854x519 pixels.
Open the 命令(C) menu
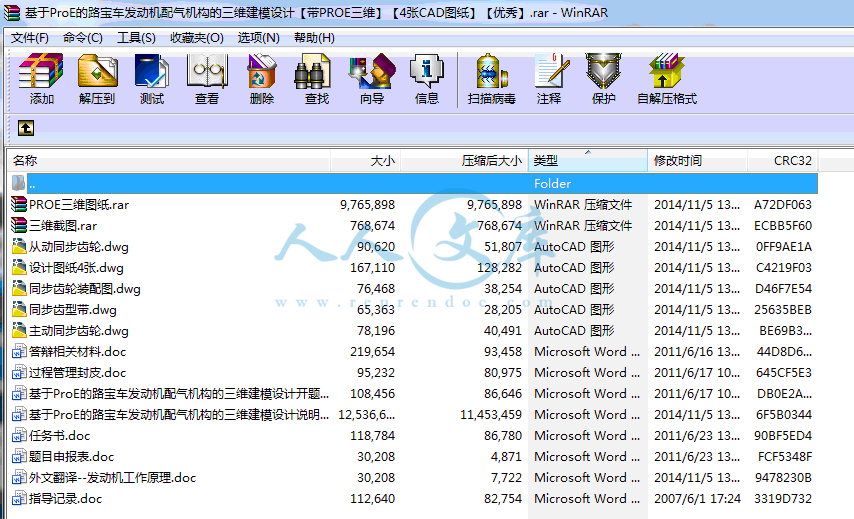tap(83, 38)
